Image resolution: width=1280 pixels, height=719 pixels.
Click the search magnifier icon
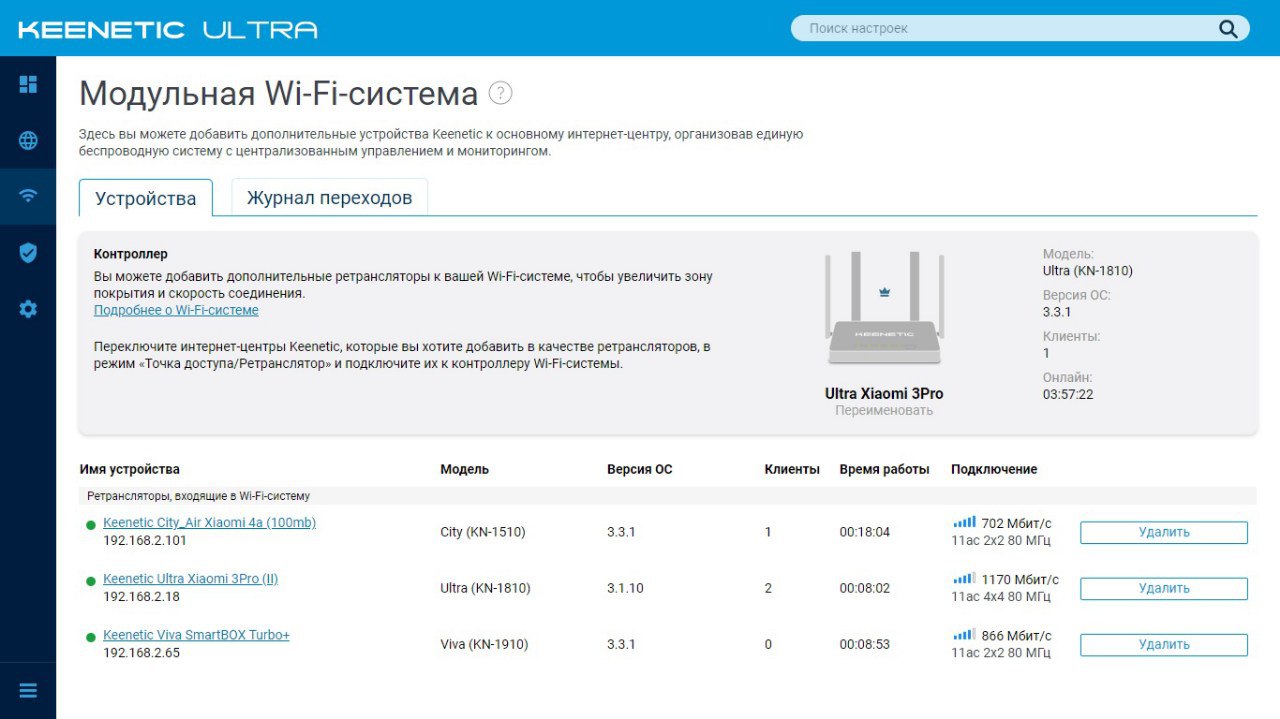tap(1228, 29)
